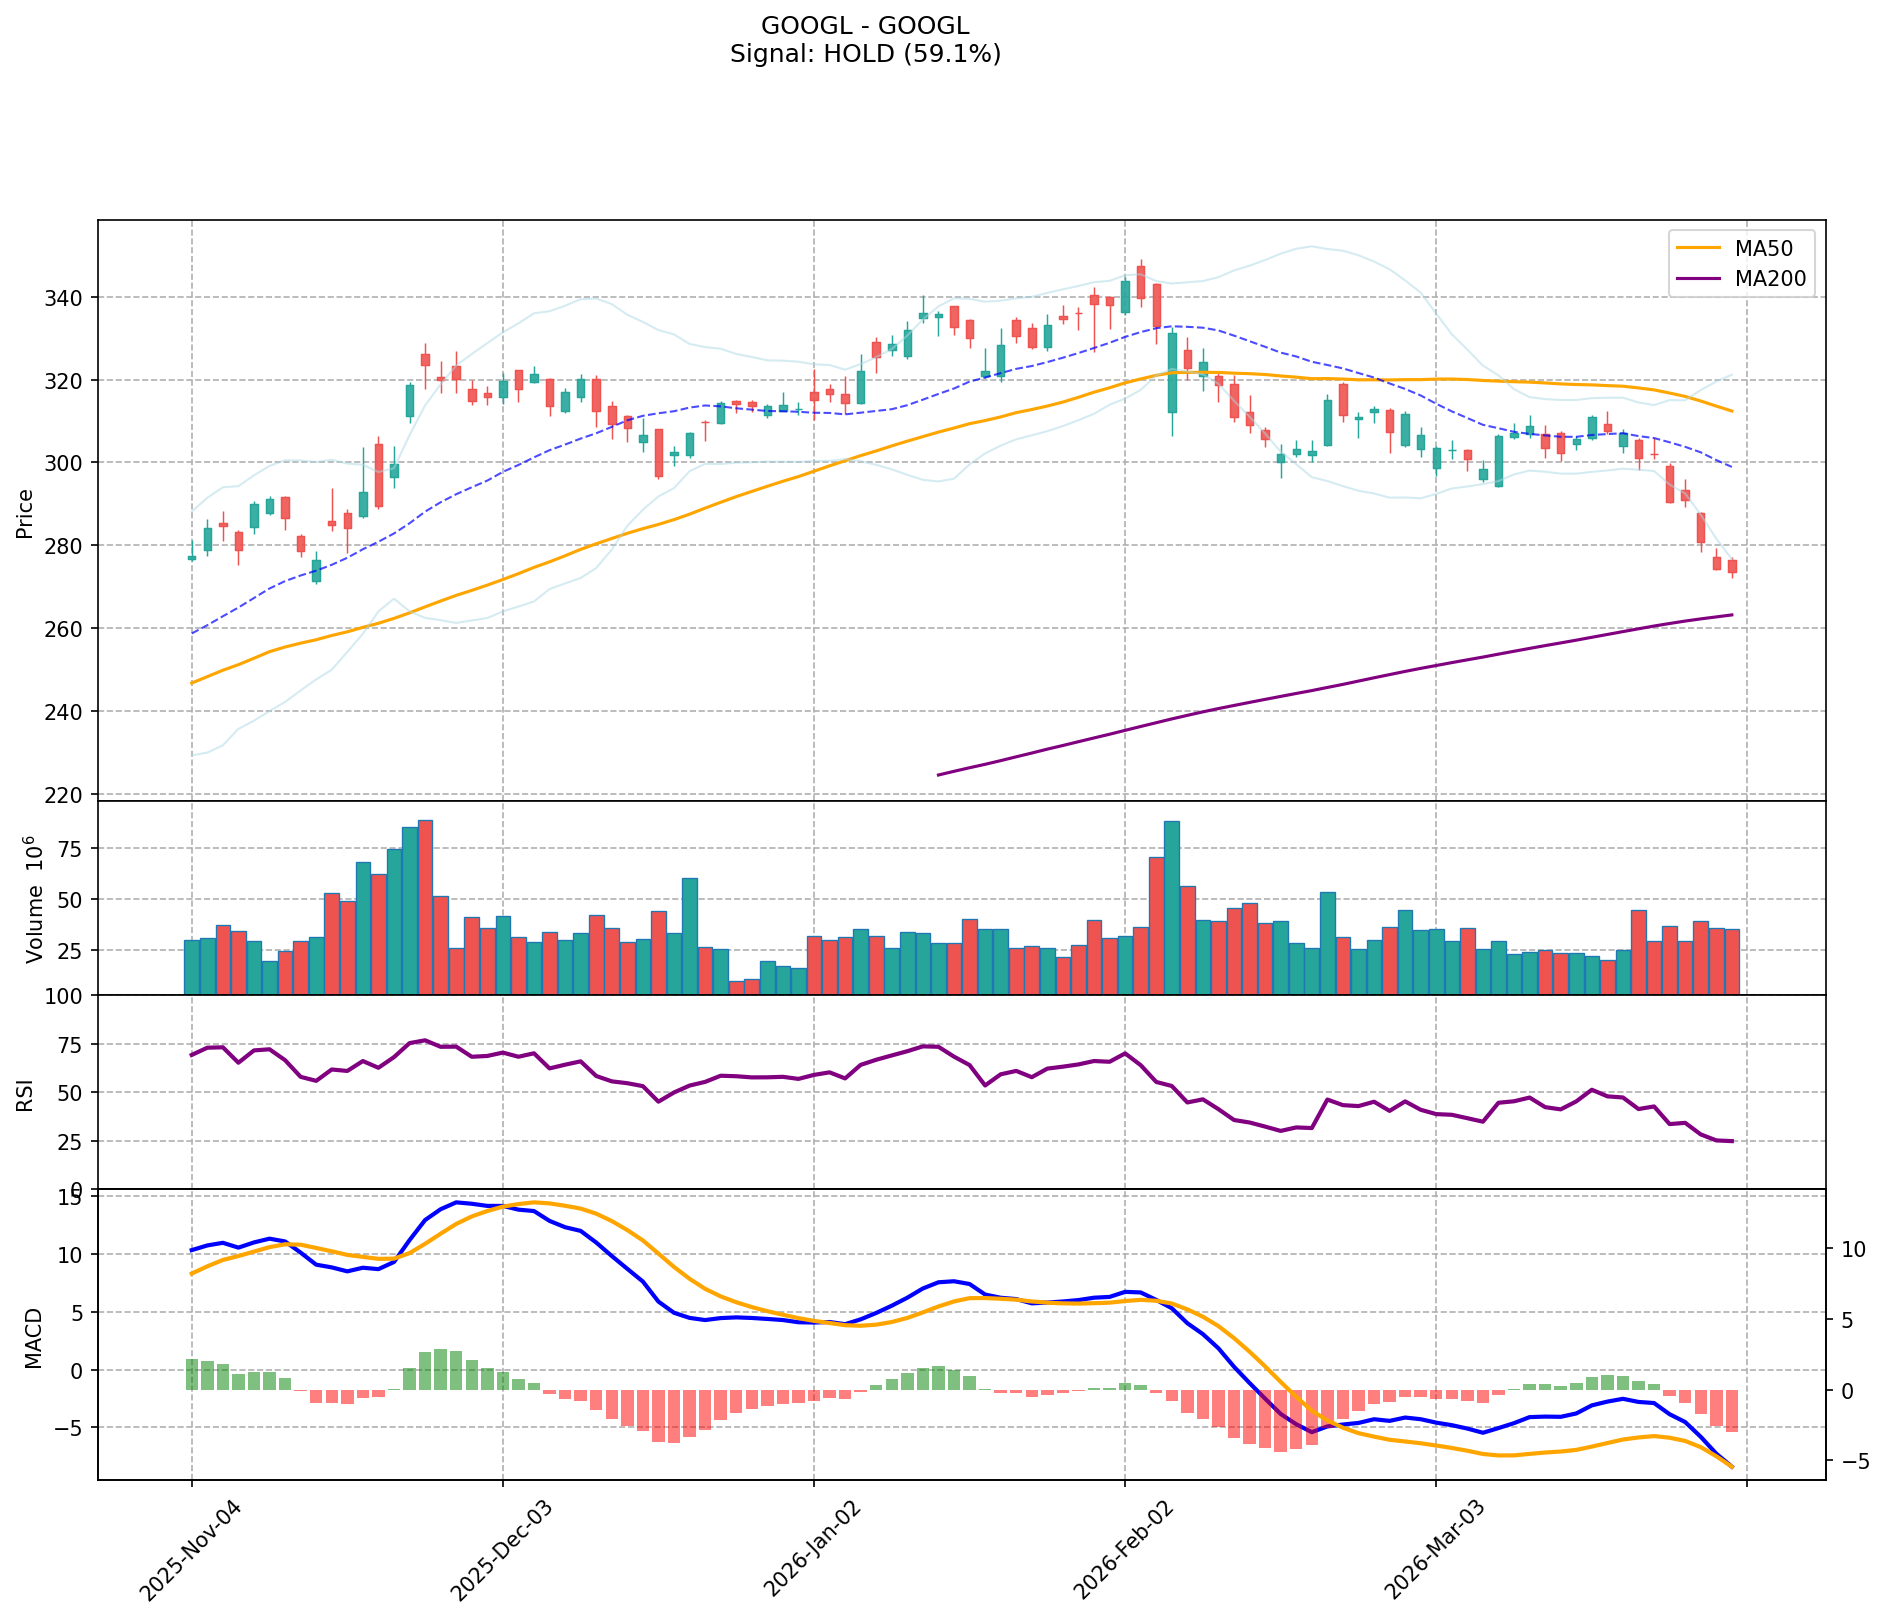1886x1619 pixels.
Task: Click the right end of the purple MA200 line
Action: point(1731,615)
